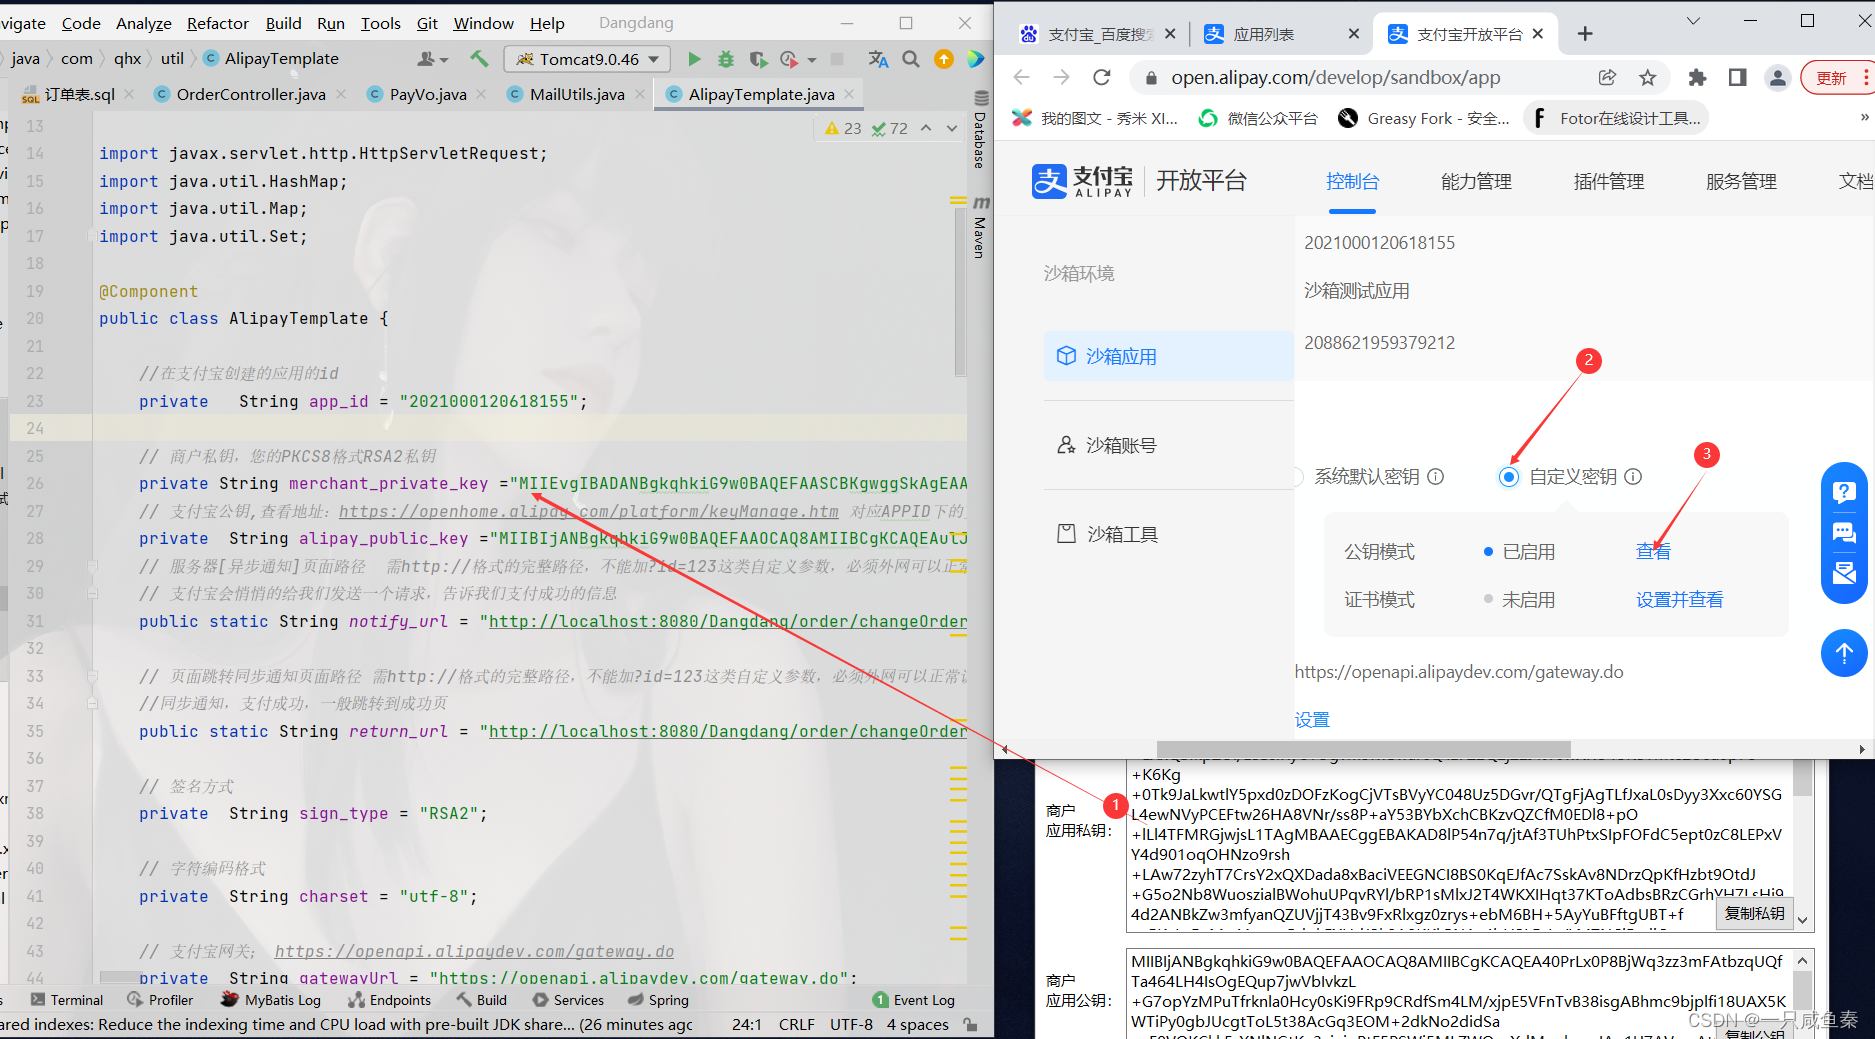Click the orange update arrow icon in IntelliJ

point(943,59)
